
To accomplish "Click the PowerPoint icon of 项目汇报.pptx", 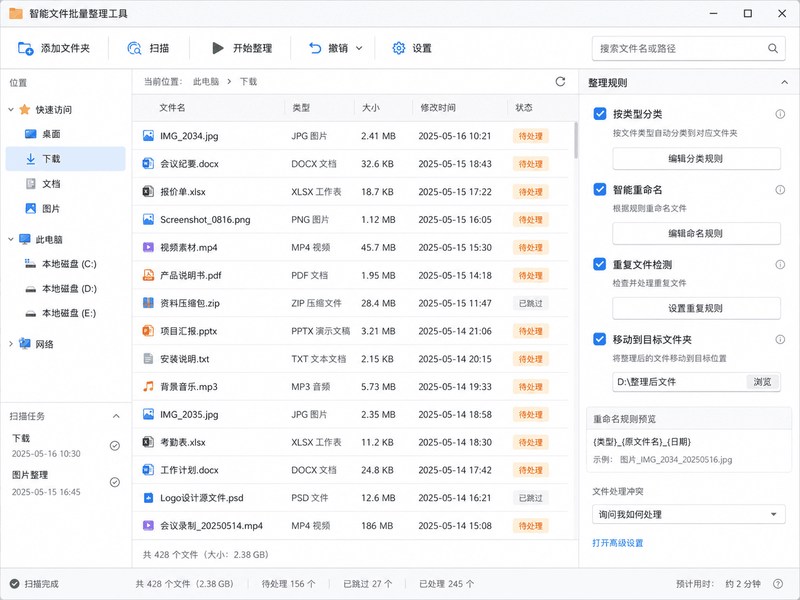I will pos(148,331).
